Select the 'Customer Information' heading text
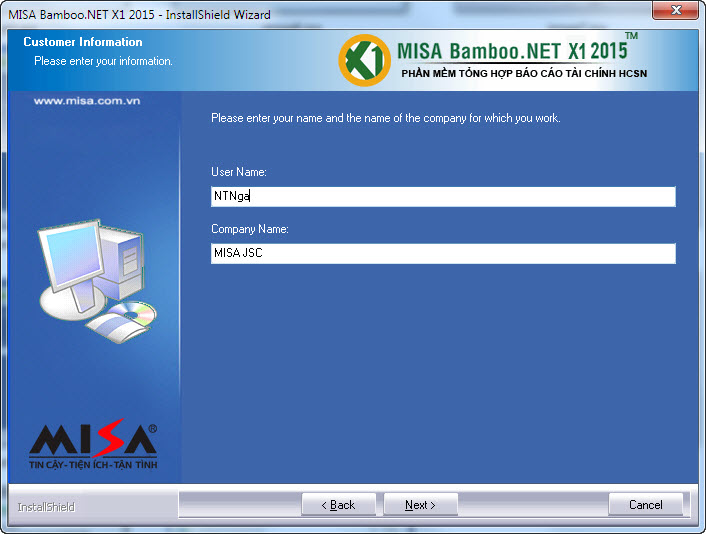Image resolution: width=706 pixels, height=534 pixels. point(83,42)
